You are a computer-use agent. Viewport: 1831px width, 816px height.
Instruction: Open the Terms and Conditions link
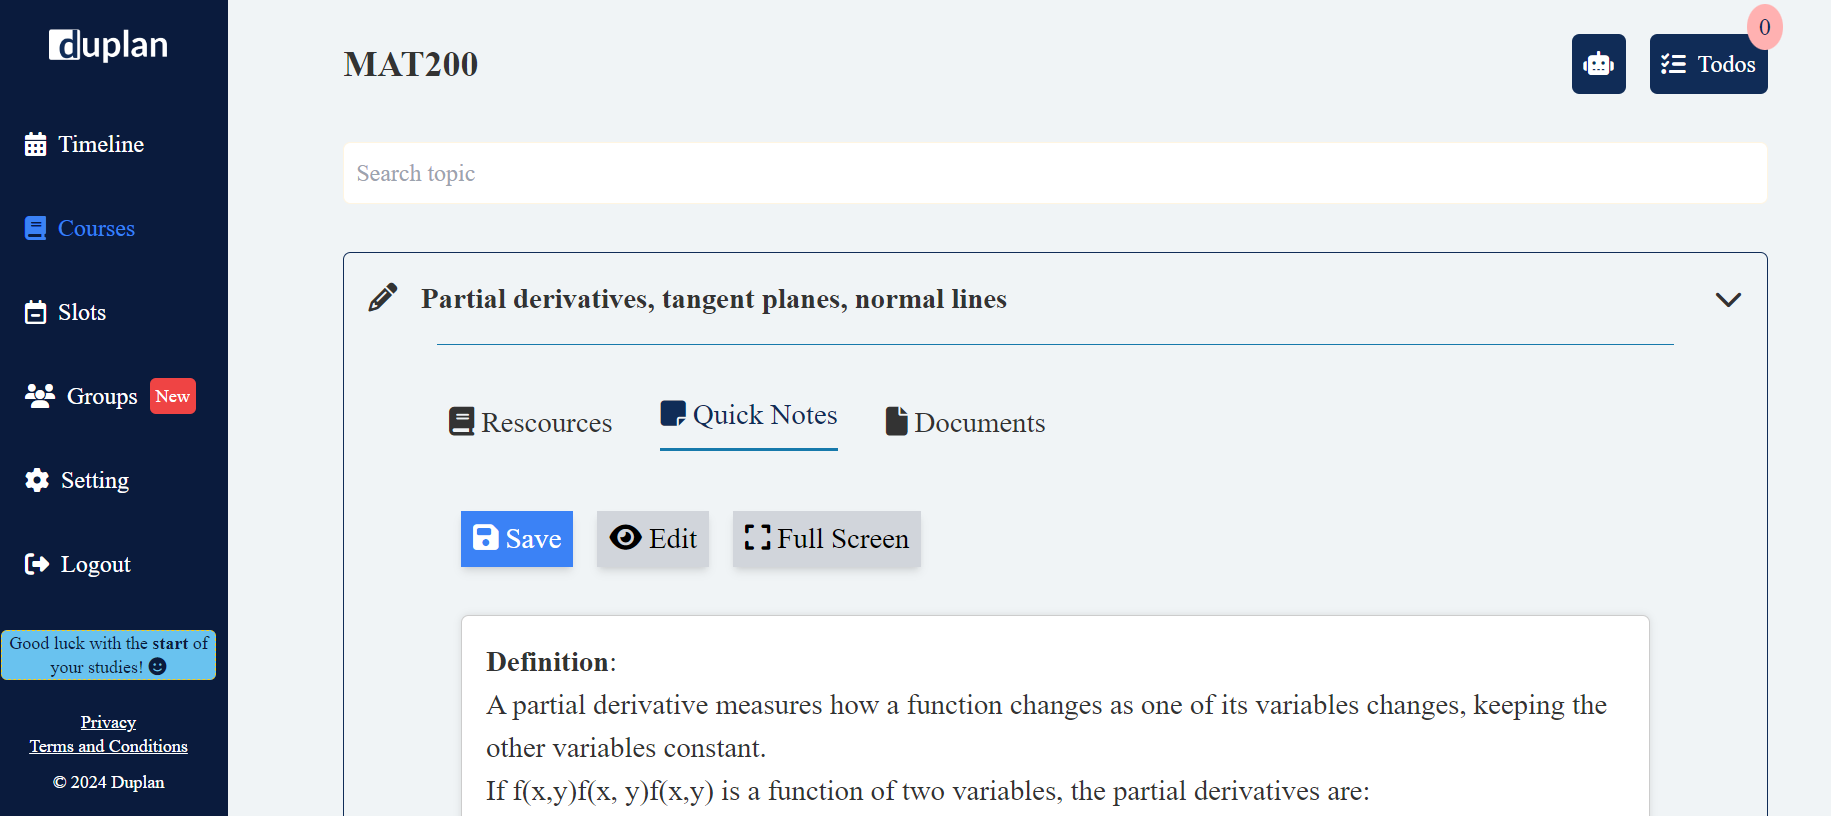(x=108, y=746)
